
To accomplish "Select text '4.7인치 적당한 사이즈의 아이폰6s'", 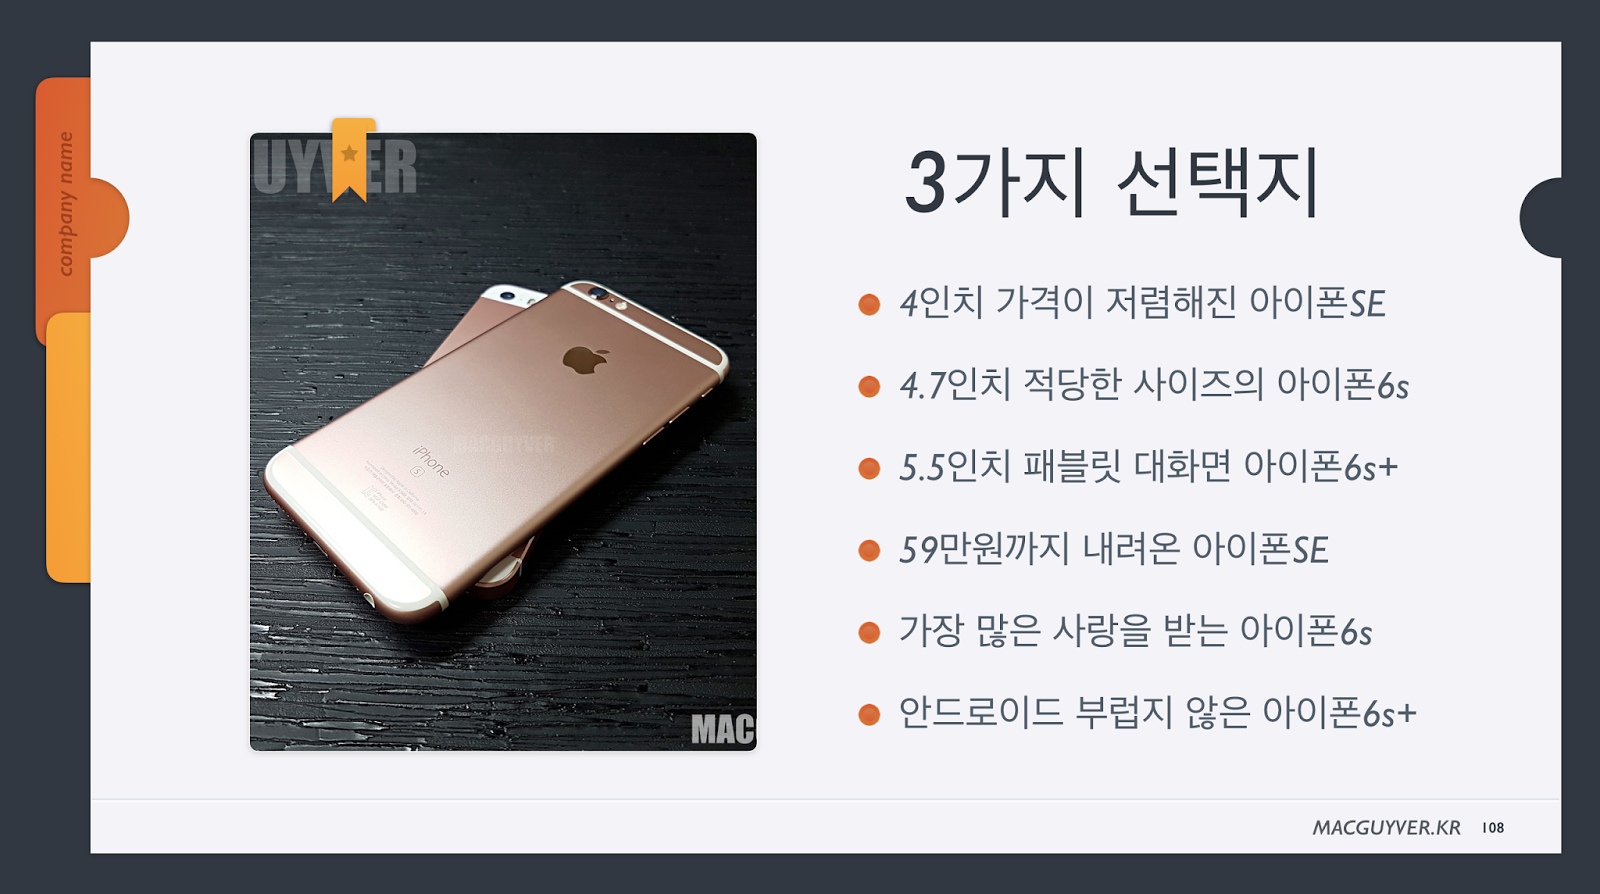I will click(1154, 385).
